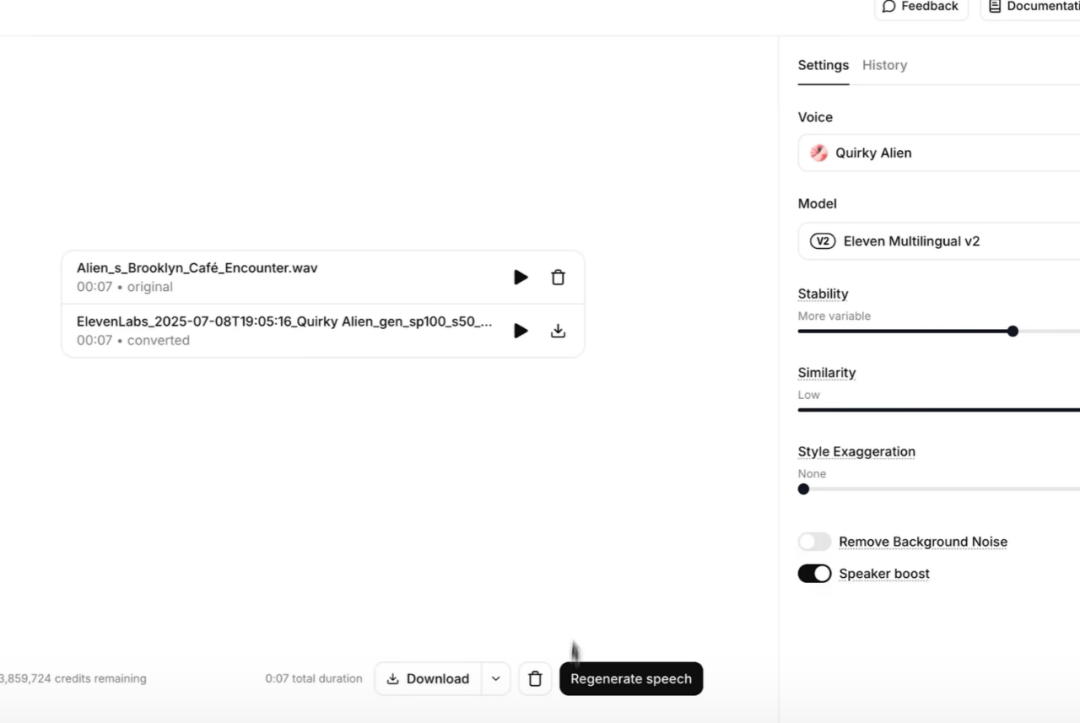Enable Remove Background Noise switch
The height and width of the screenshot is (723, 1080).
coord(814,542)
